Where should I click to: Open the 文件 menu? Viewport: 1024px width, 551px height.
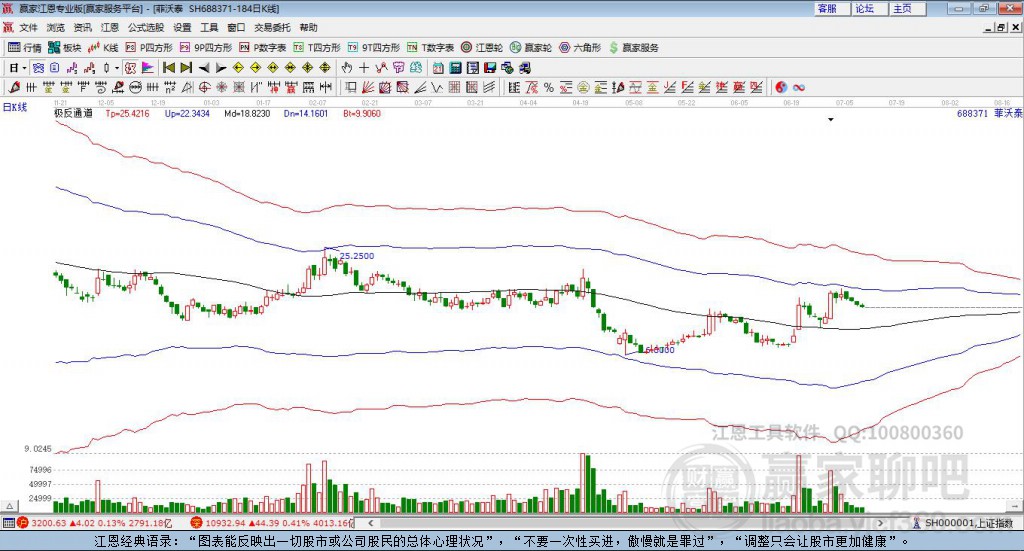(x=29, y=27)
